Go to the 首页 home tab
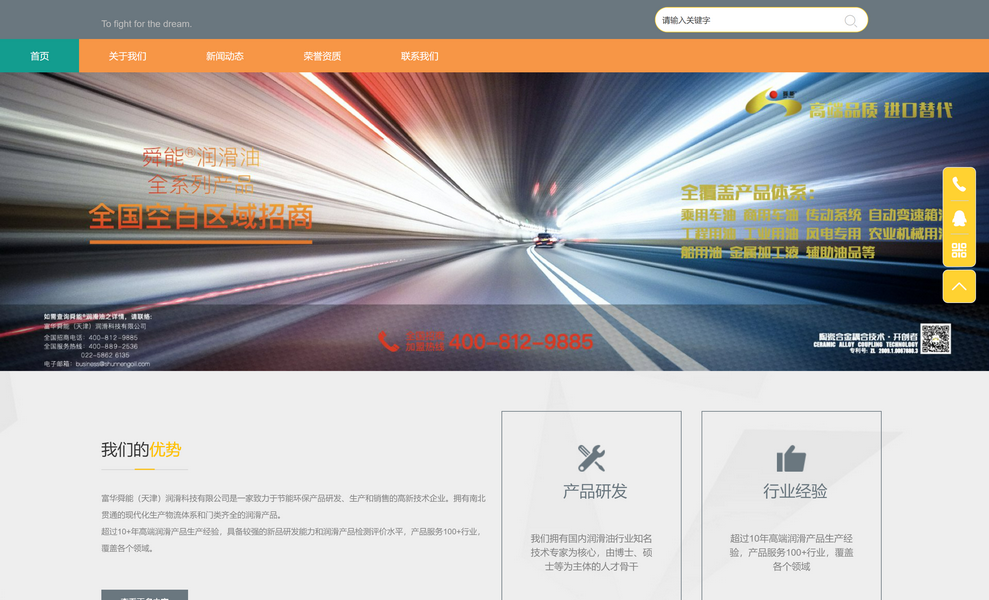989x600 pixels. click(x=39, y=56)
